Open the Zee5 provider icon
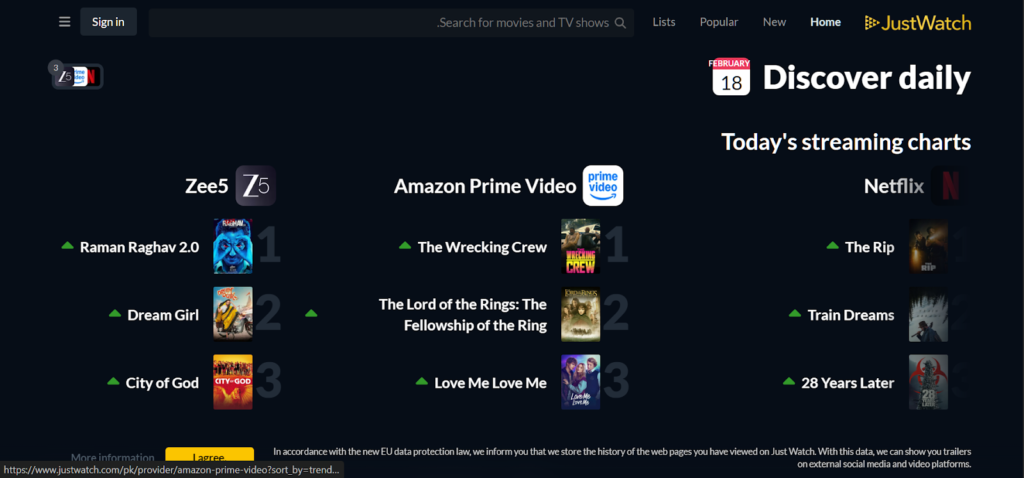Screen dimensions: 1024x478 [x=255, y=186]
